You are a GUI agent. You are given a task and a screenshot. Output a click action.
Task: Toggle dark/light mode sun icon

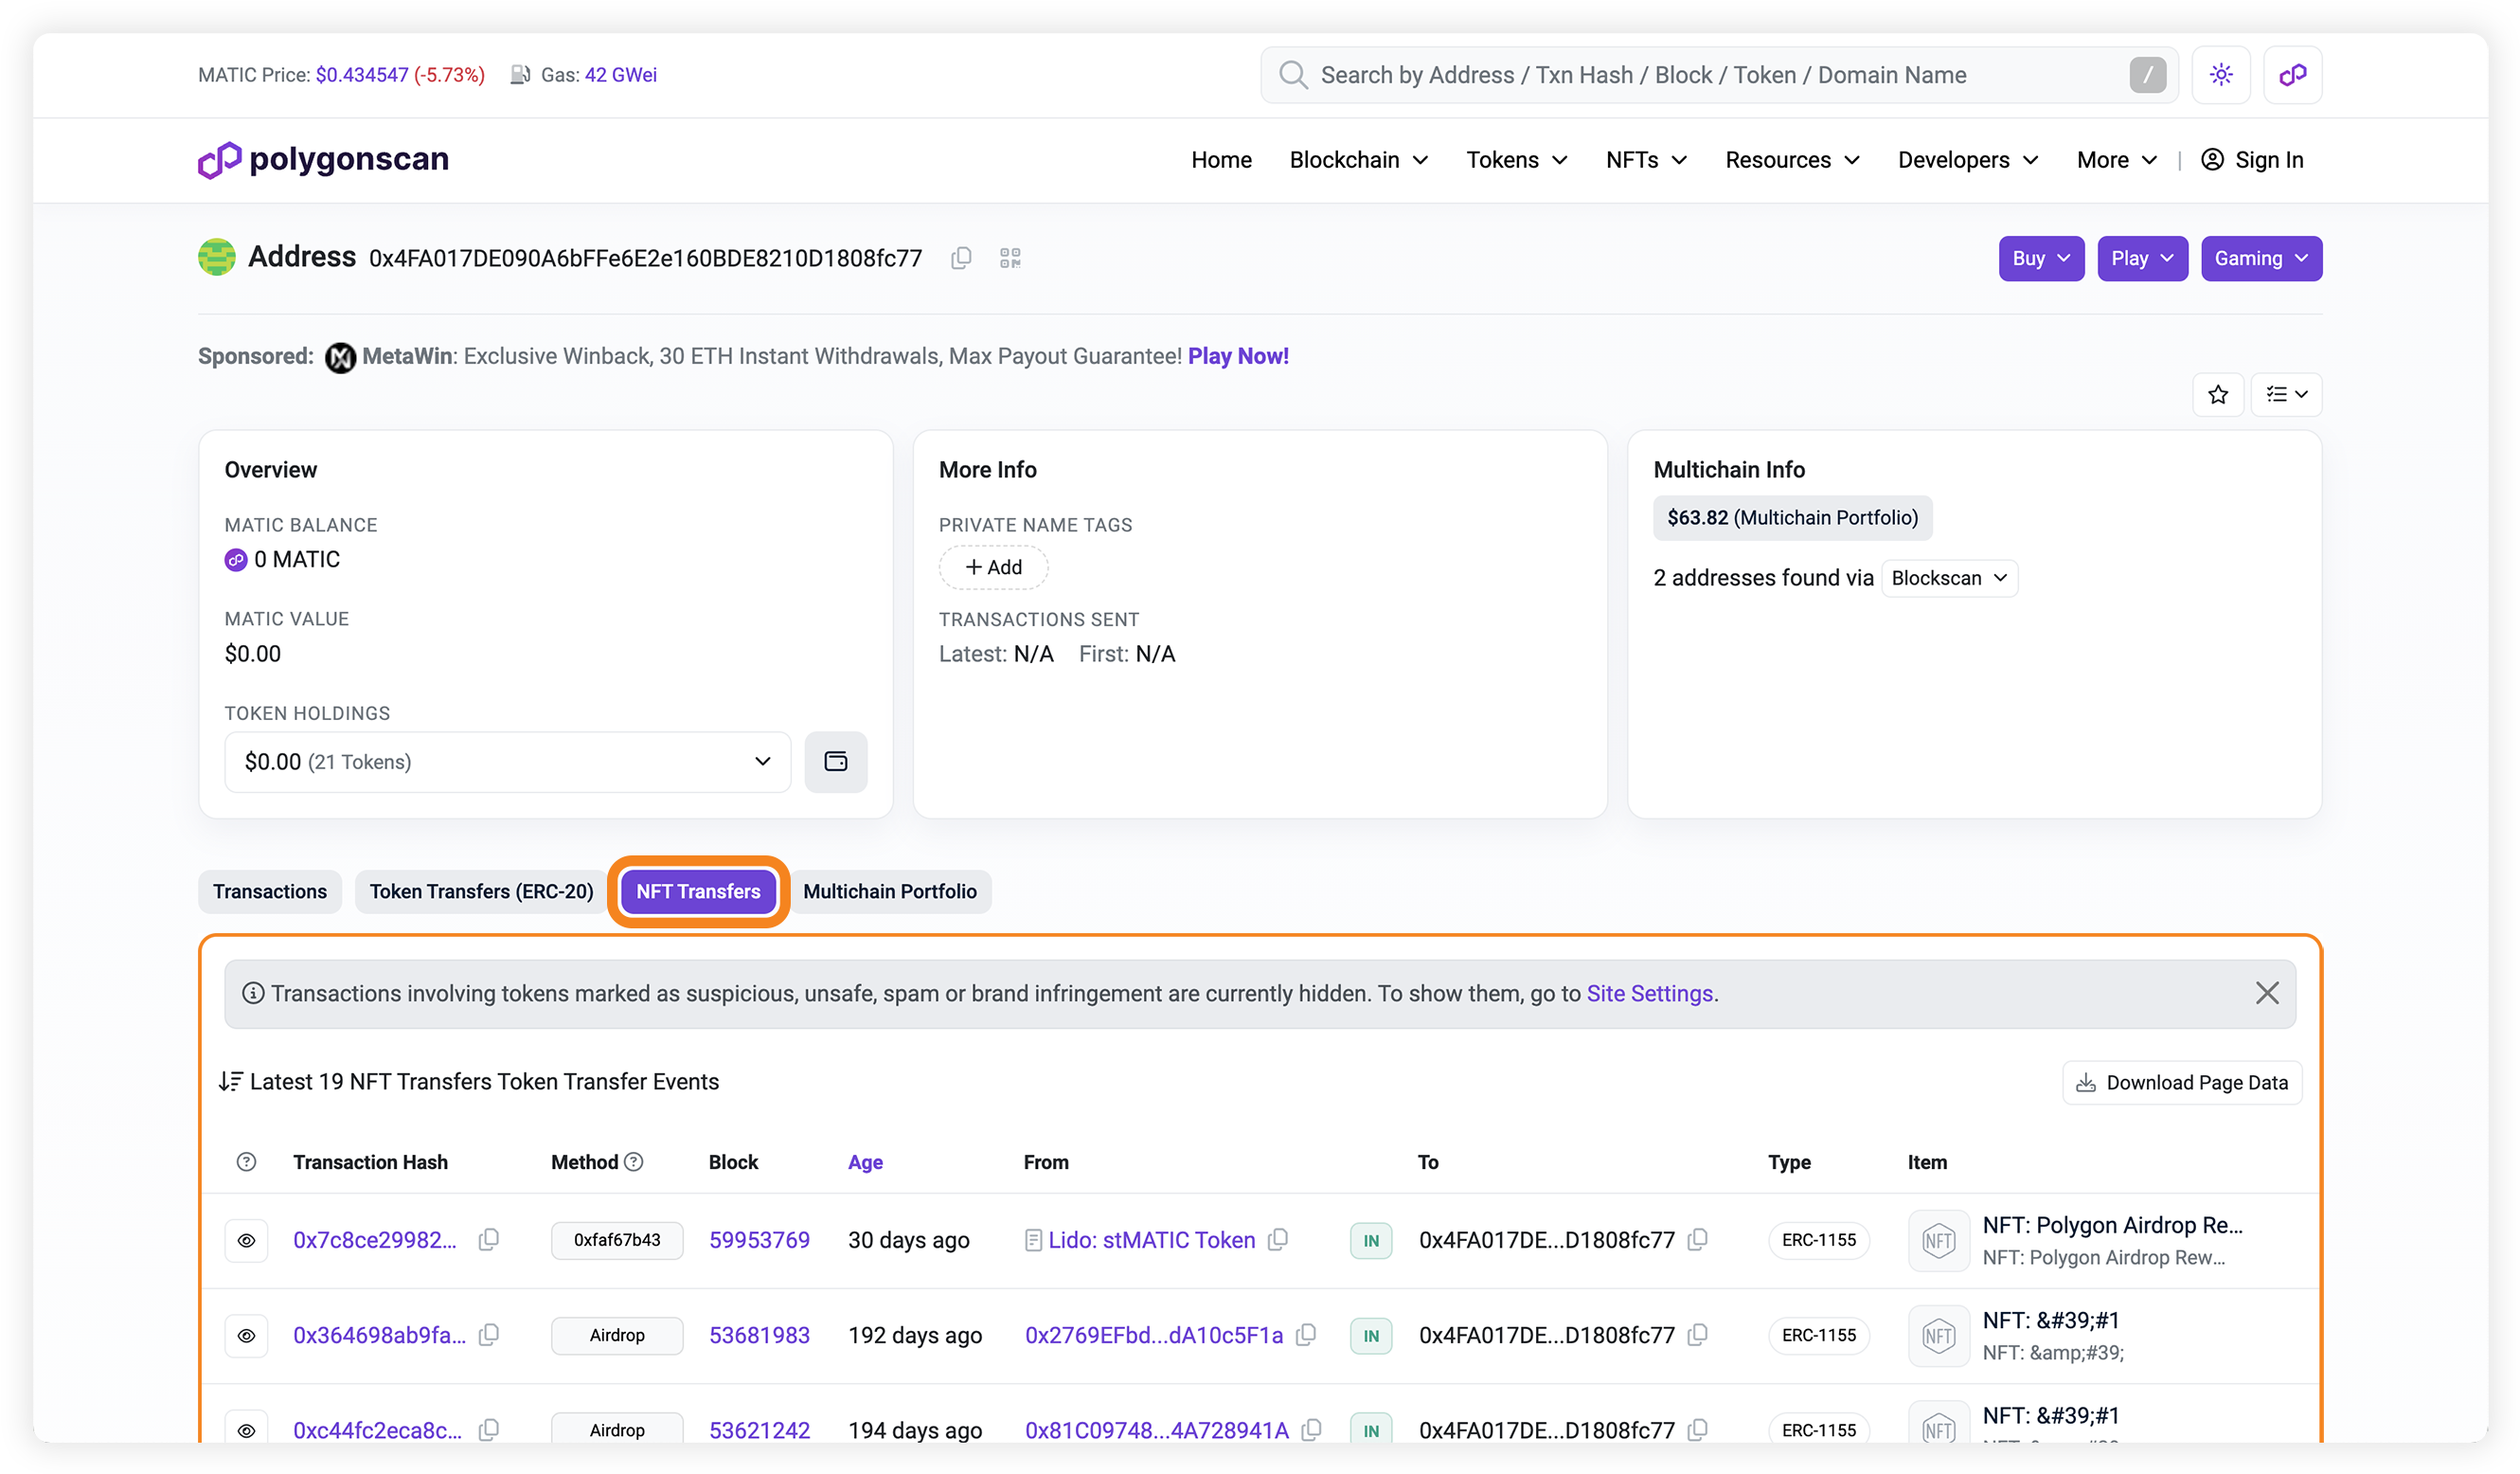pos(2220,74)
